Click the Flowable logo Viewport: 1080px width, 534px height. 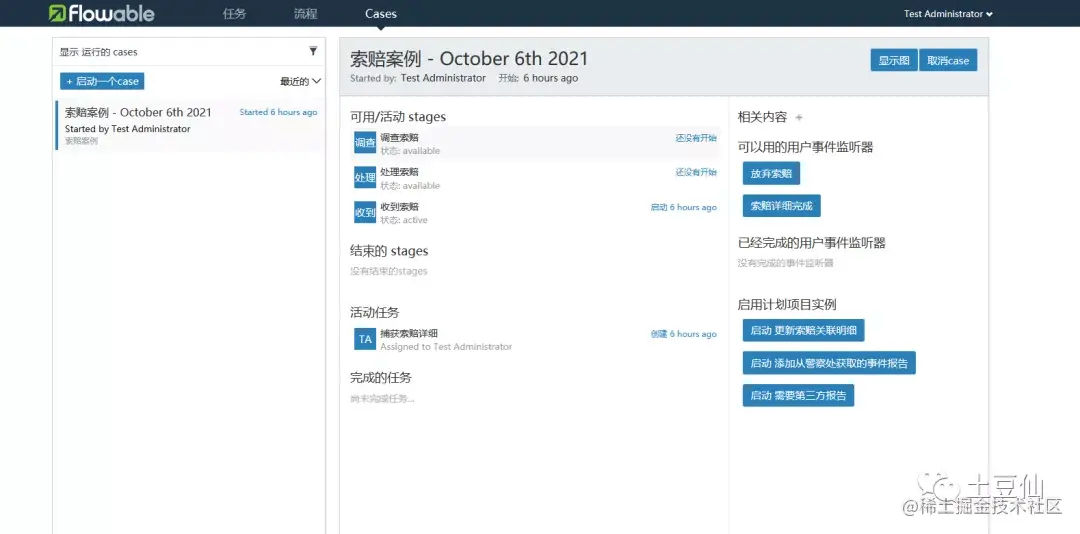tap(102, 13)
